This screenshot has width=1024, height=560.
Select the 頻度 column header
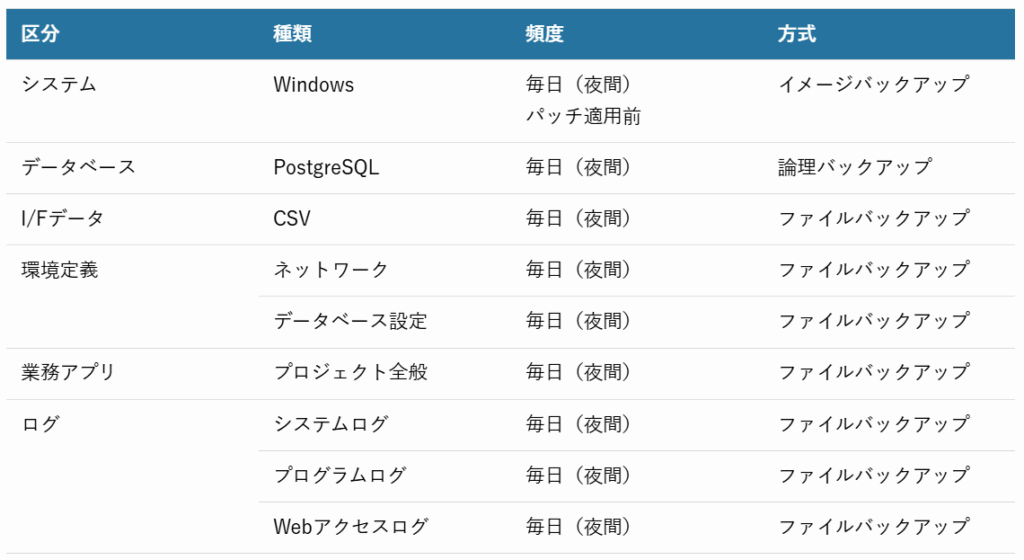pyautogui.click(x=544, y=34)
